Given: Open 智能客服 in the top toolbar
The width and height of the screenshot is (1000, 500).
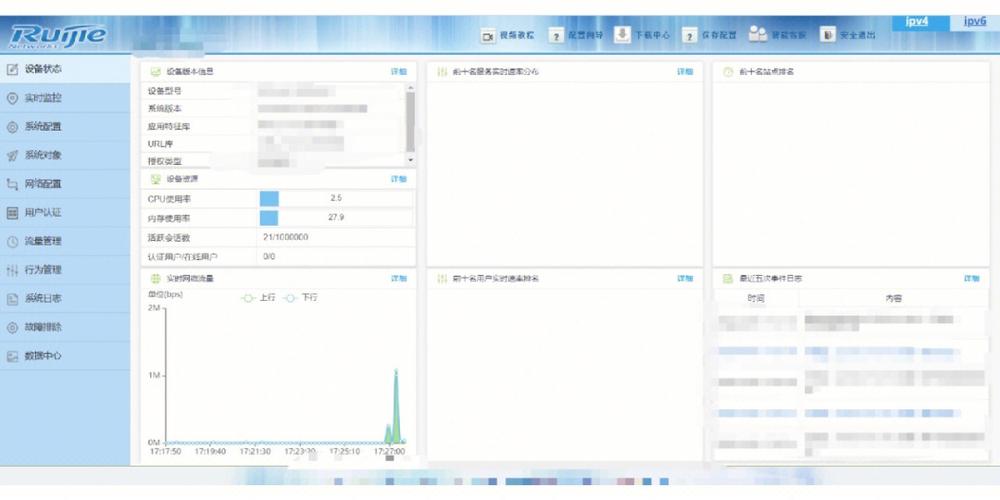Looking at the screenshot, I should pyautogui.click(x=777, y=35).
